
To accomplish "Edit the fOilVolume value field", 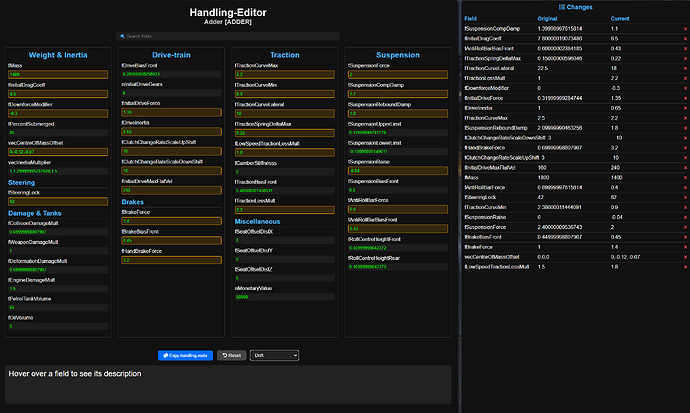I will [58, 326].
